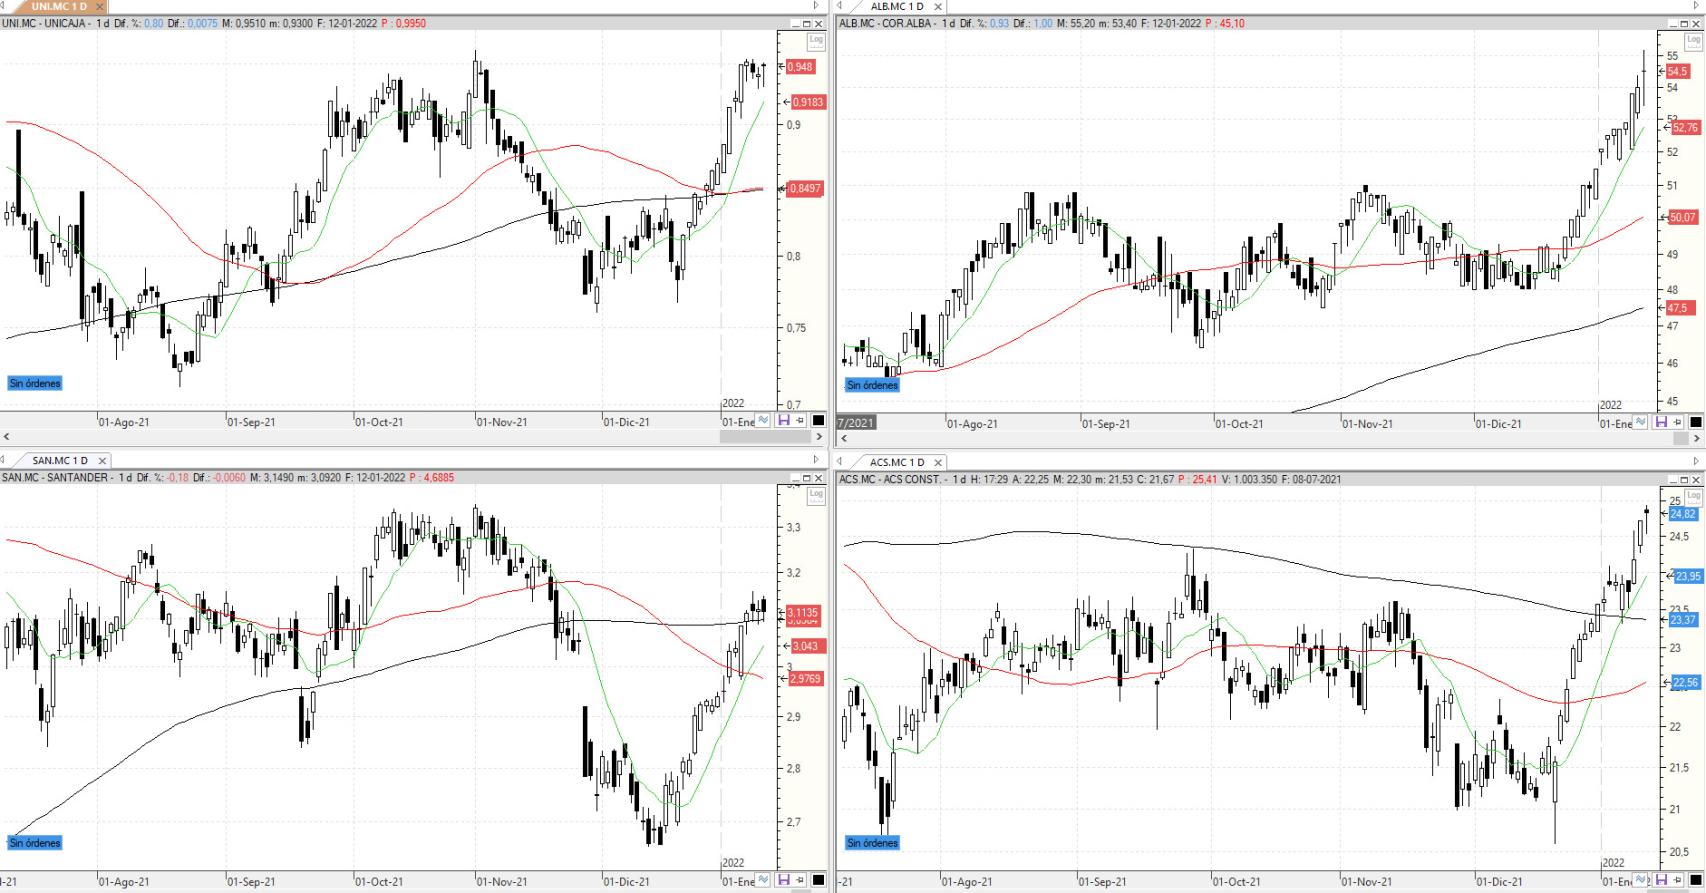This screenshot has width=1706, height=893.
Task: Select the ACS.MC 1 D tab
Action: pyautogui.click(x=896, y=462)
